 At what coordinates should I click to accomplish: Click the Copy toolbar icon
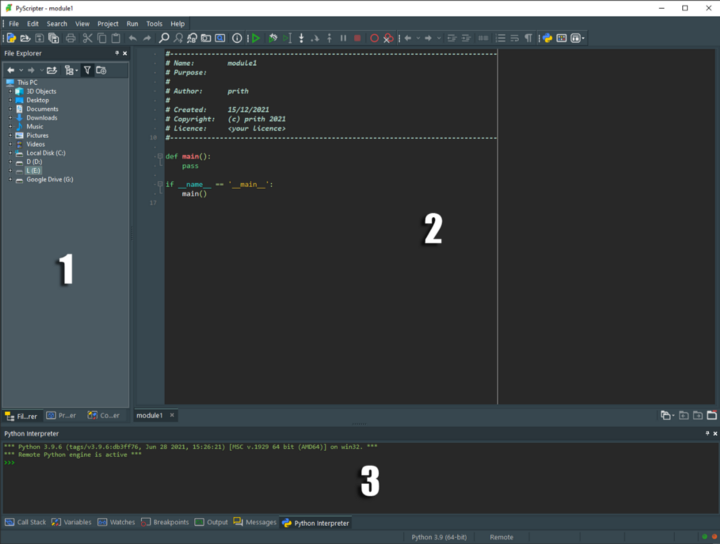[x=101, y=39]
